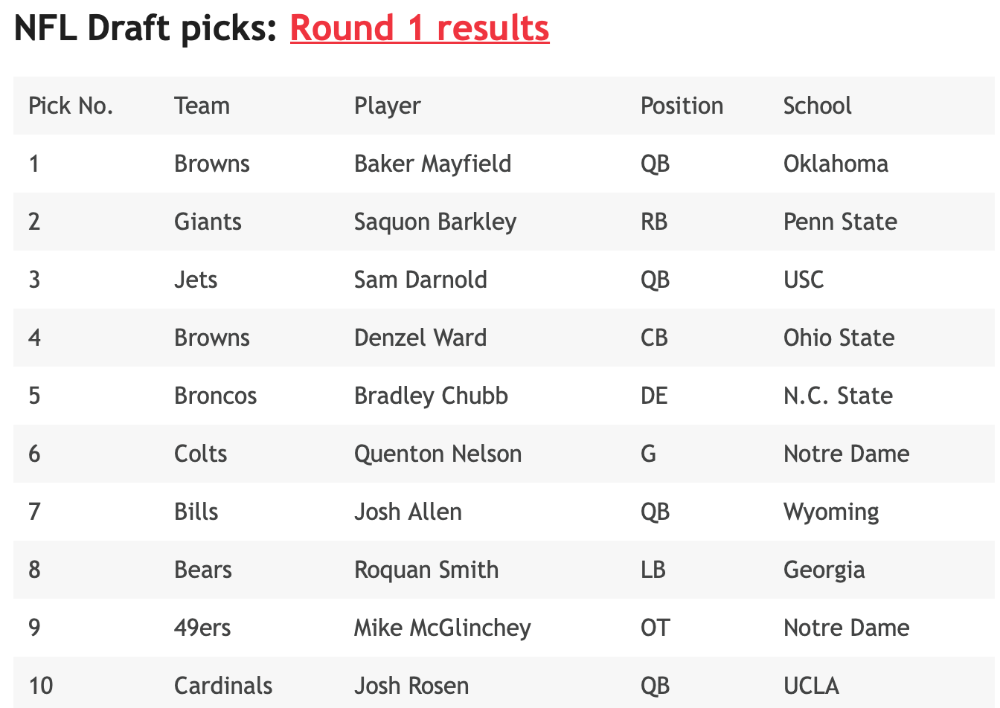
Task: Select the Baker Mayfield cell
Action: point(432,164)
